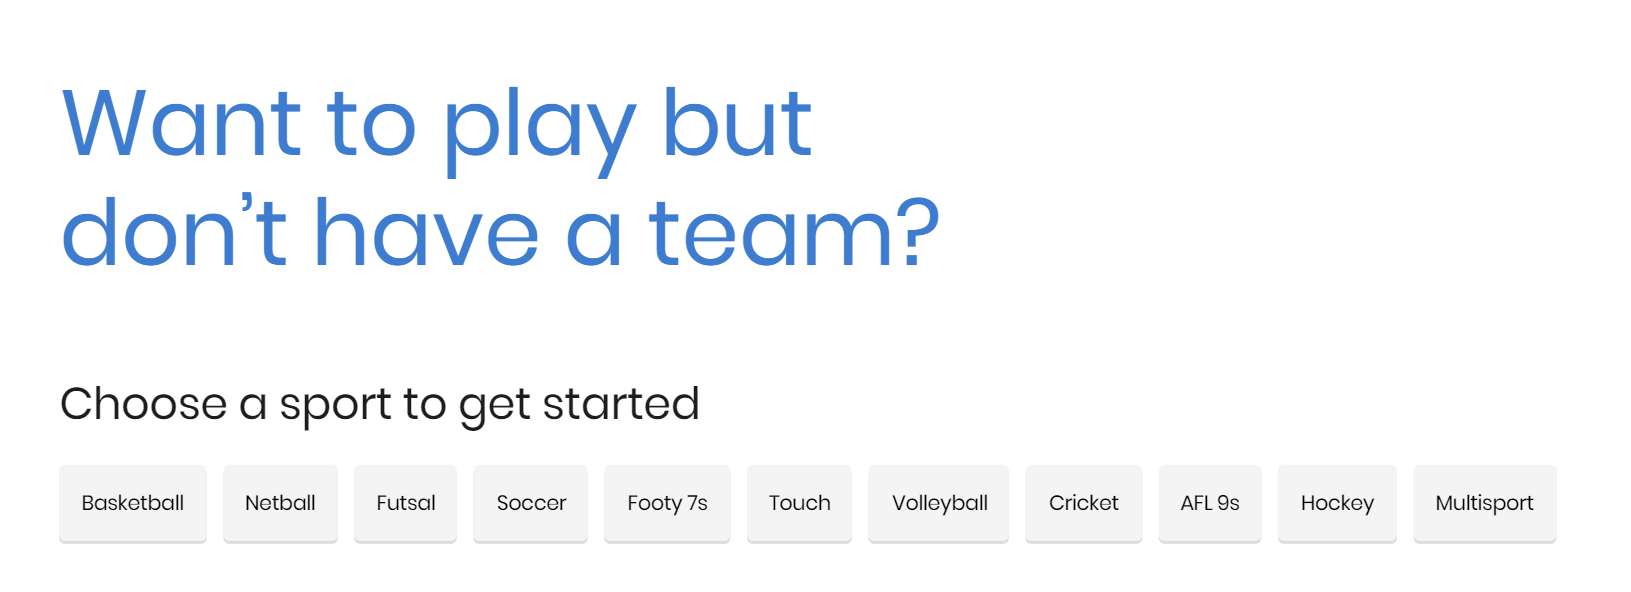Viewport: 1631px width, 592px height.
Task: Select the Footy 7s option
Action: pyautogui.click(x=667, y=503)
